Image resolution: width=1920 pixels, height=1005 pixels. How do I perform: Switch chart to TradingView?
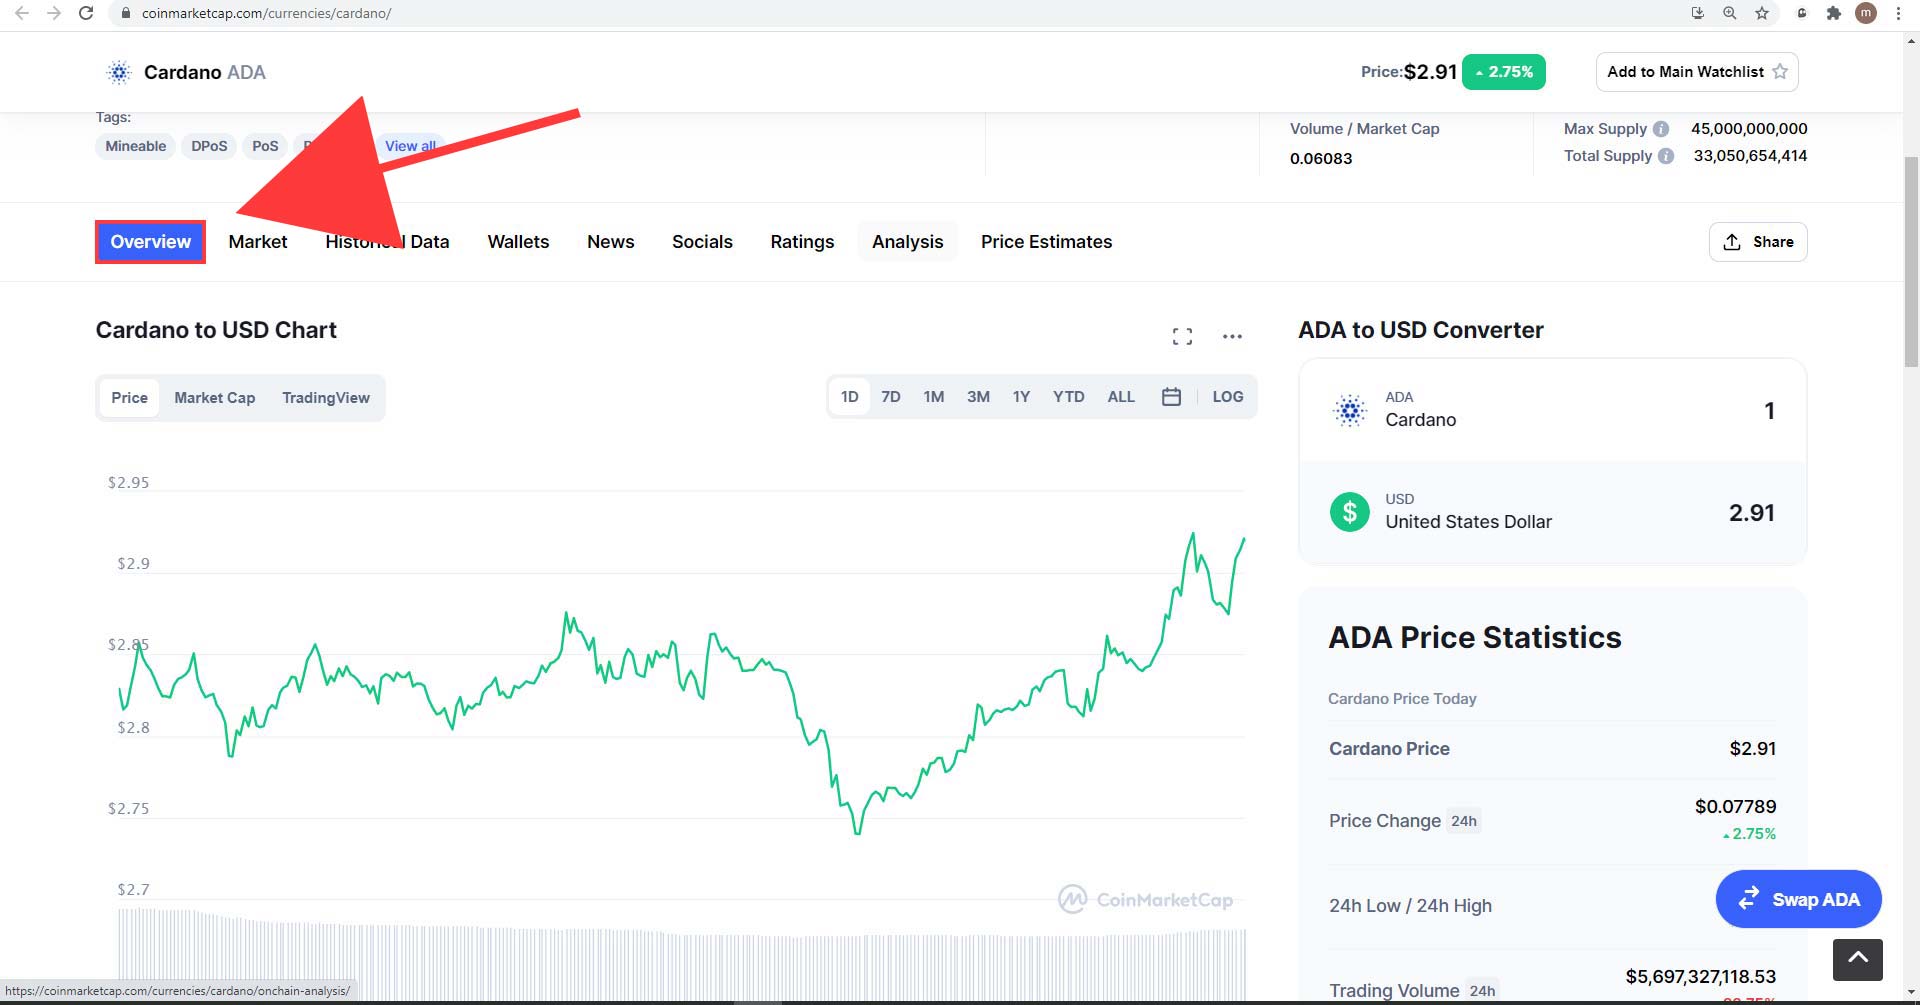click(x=326, y=398)
